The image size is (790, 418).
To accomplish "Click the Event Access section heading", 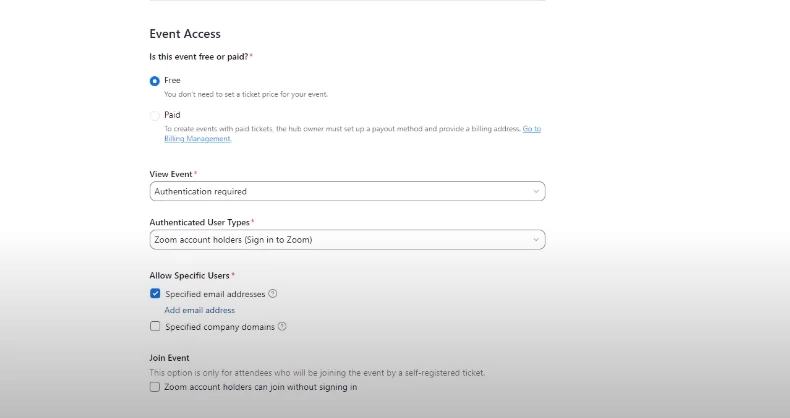I will tap(185, 34).
